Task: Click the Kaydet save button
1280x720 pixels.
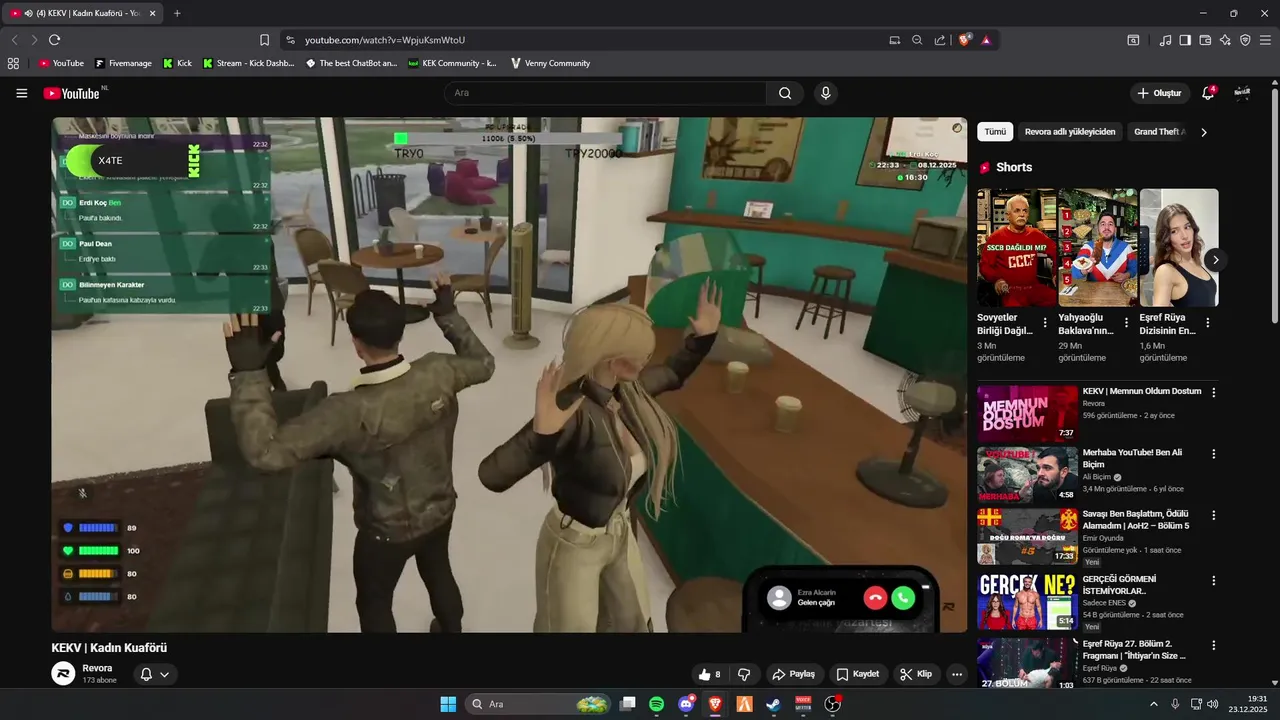Action: 858,674
